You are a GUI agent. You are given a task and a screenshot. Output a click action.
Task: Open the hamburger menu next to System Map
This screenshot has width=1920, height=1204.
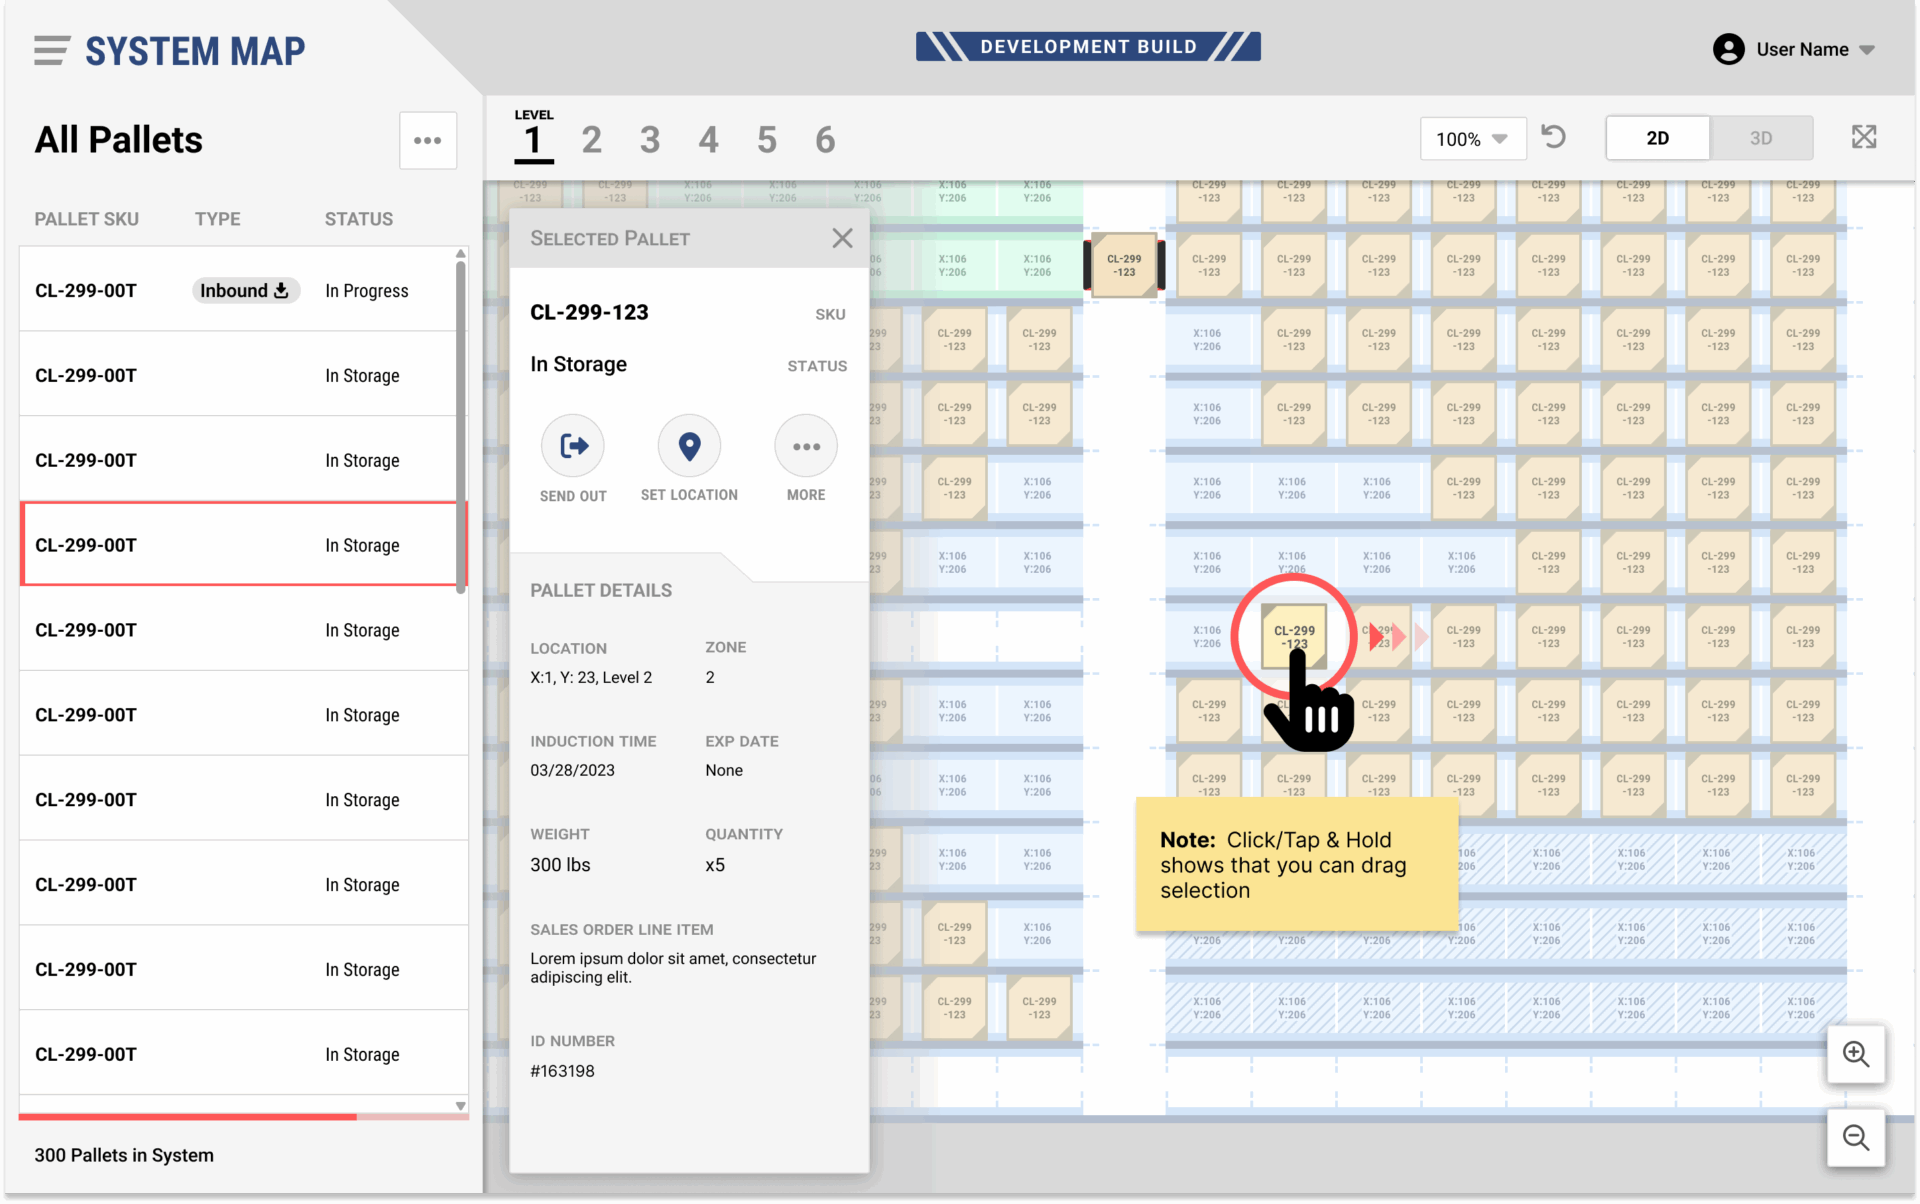[x=51, y=50]
